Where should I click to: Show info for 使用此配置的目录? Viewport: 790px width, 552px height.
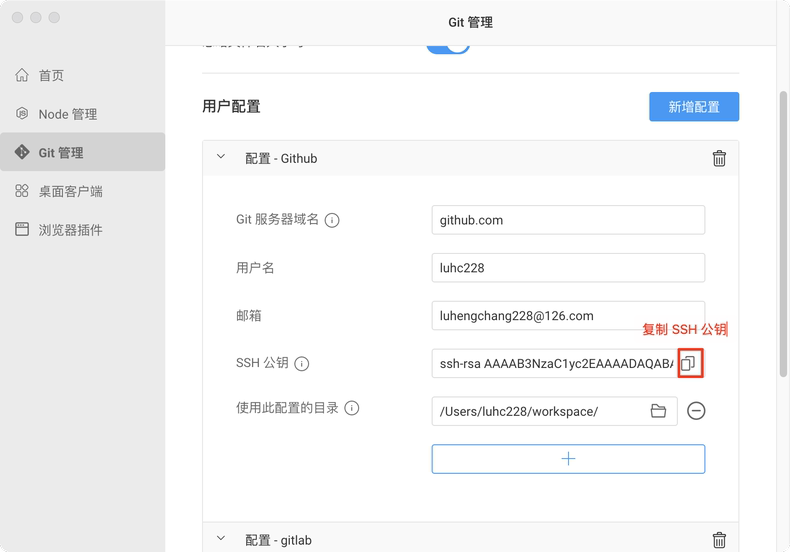click(352, 408)
